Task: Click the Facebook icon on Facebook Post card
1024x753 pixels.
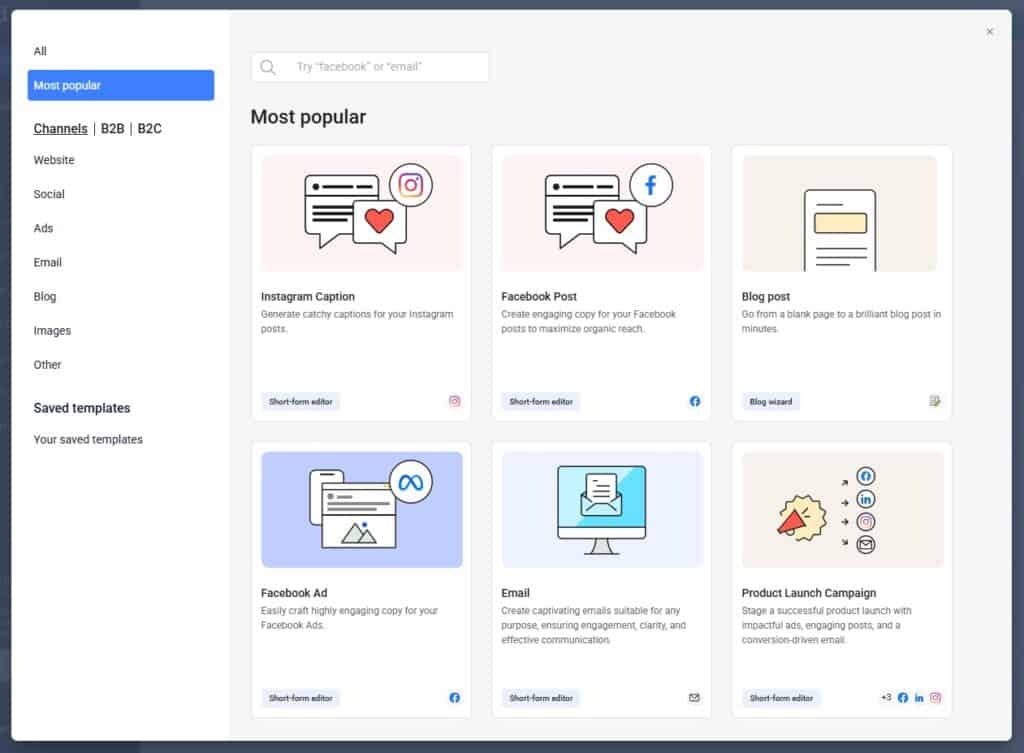Action: click(x=695, y=401)
